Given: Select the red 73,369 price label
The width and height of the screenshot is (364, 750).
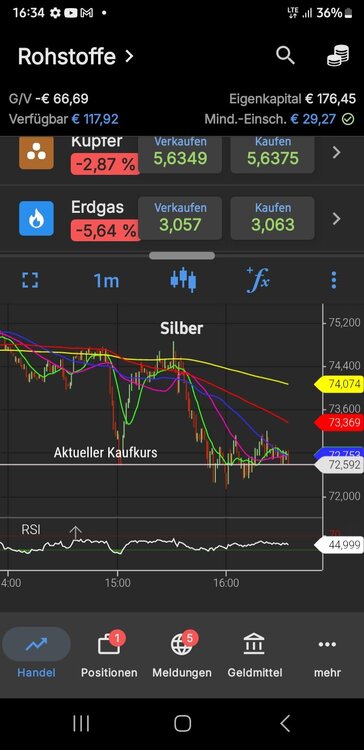Looking at the screenshot, I should pos(339,422).
